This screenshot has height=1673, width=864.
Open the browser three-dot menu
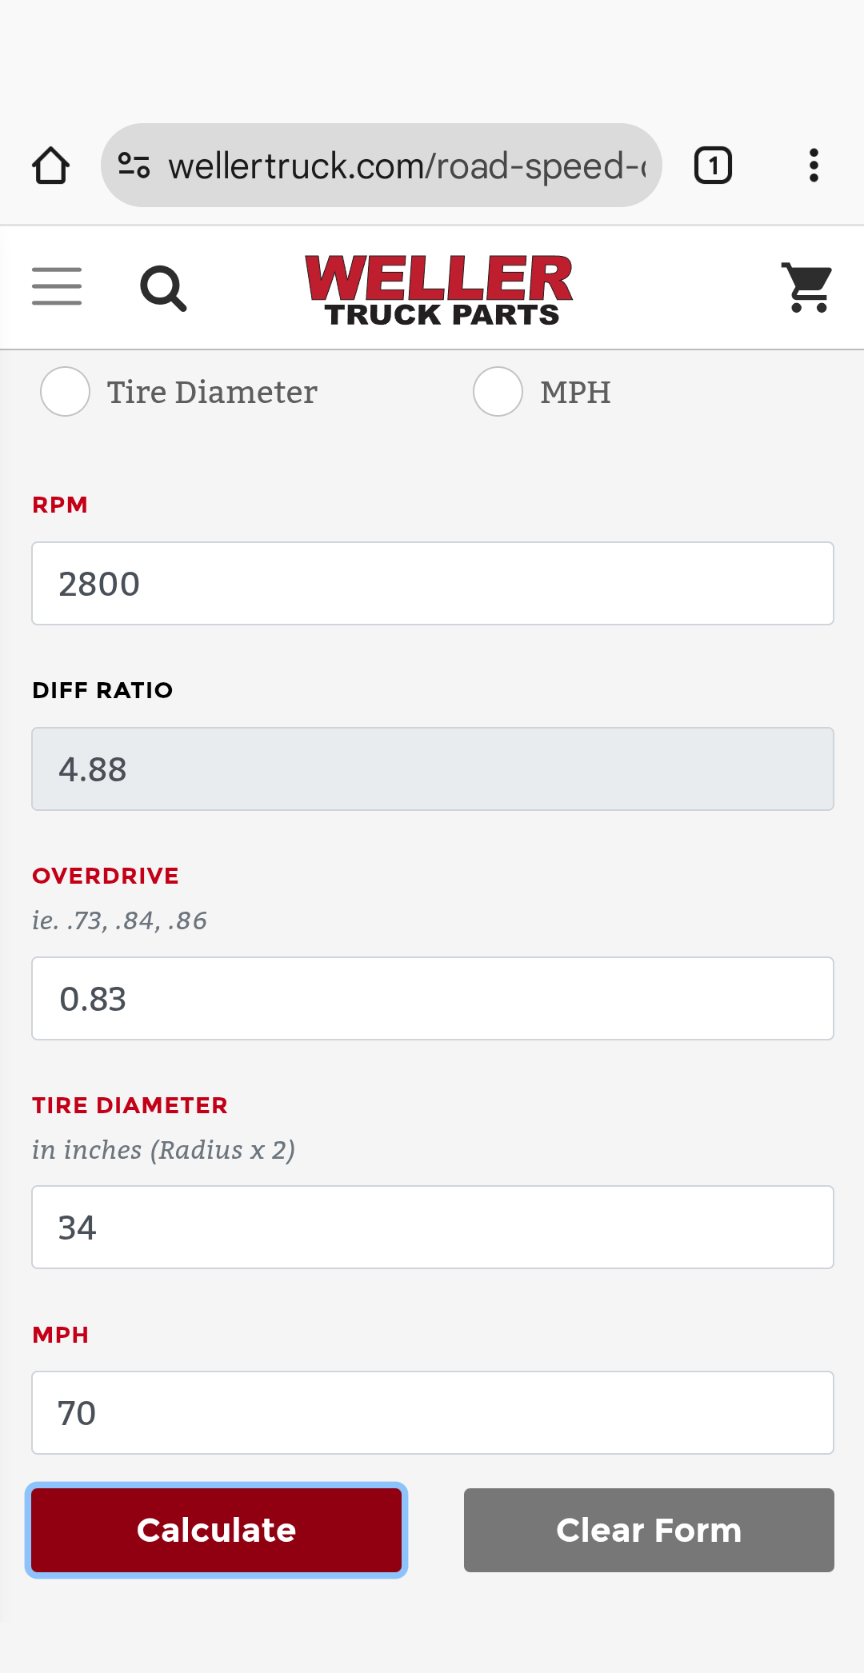[x=814, y=166]
